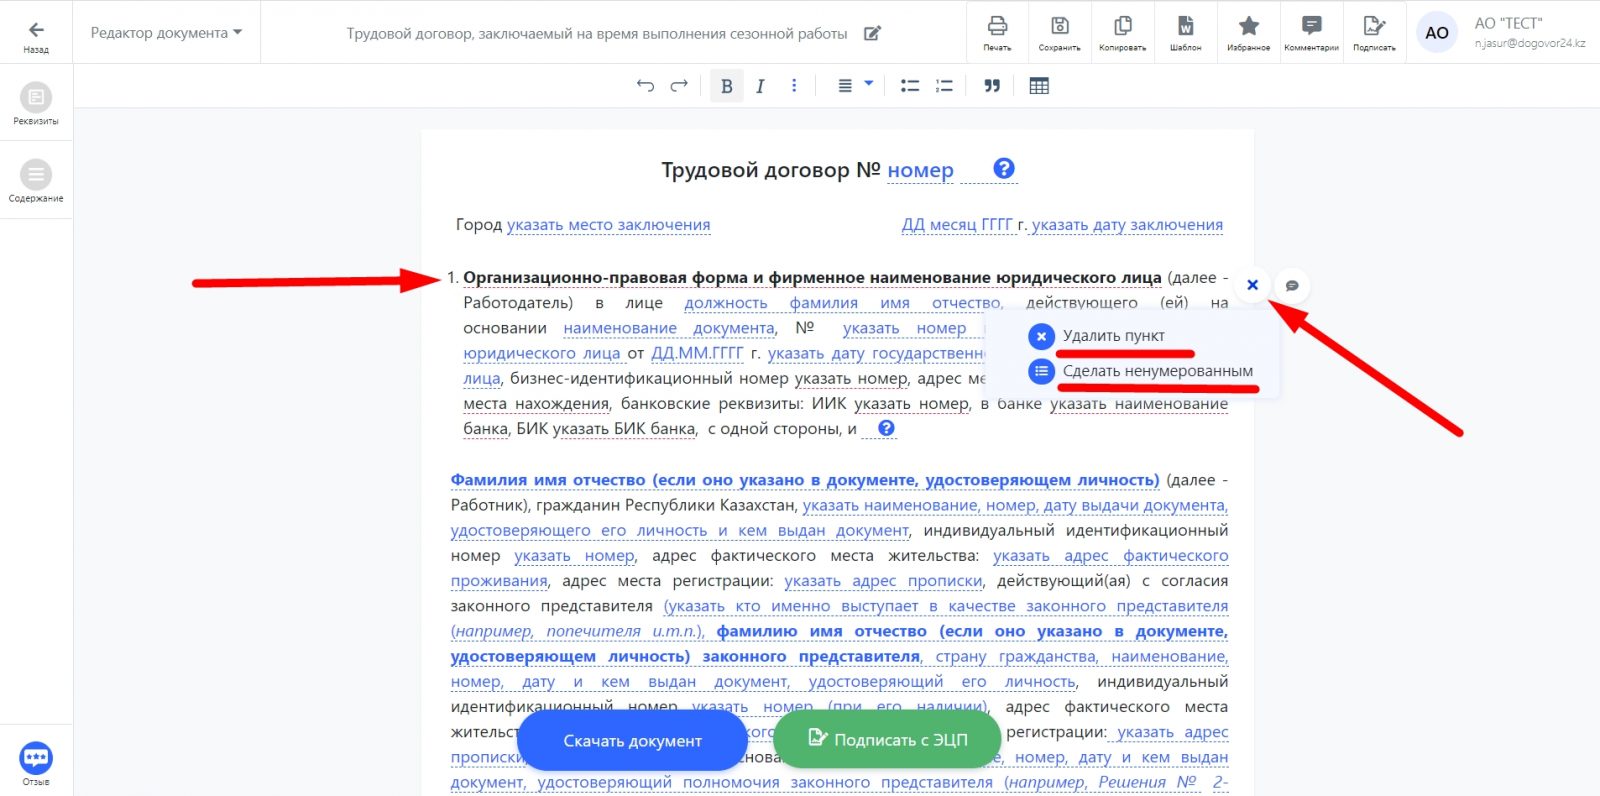Fill in указать место заключения field
1600x796 pixels.
(x=608, y=225)
